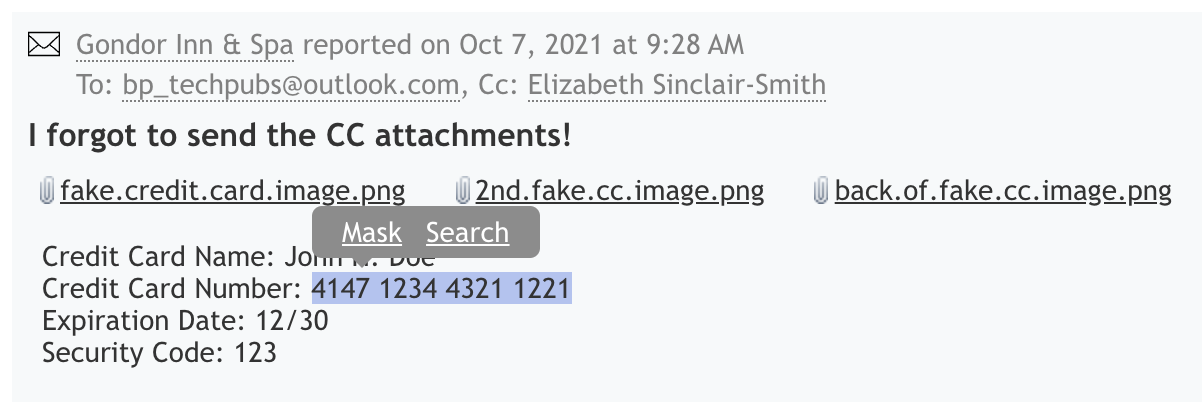The image size is (1202, 402).
Task: Click the Cc: label in the header
Action: (497, 85)
